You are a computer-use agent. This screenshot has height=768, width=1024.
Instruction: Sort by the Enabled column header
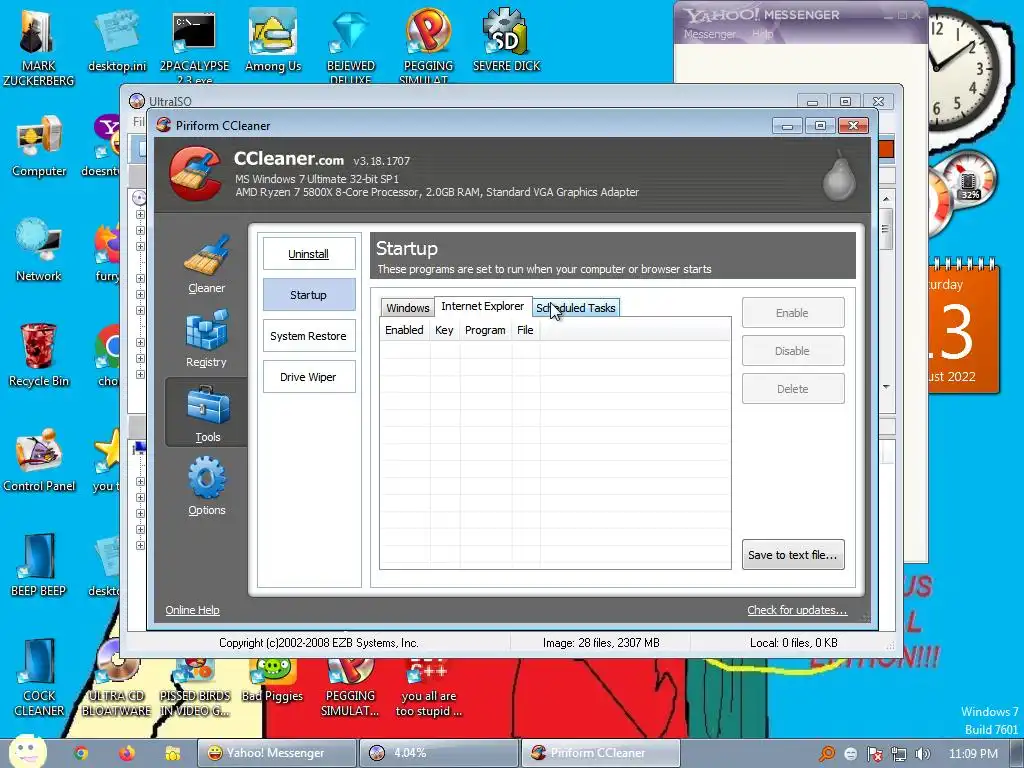click(x=404, y=330)
